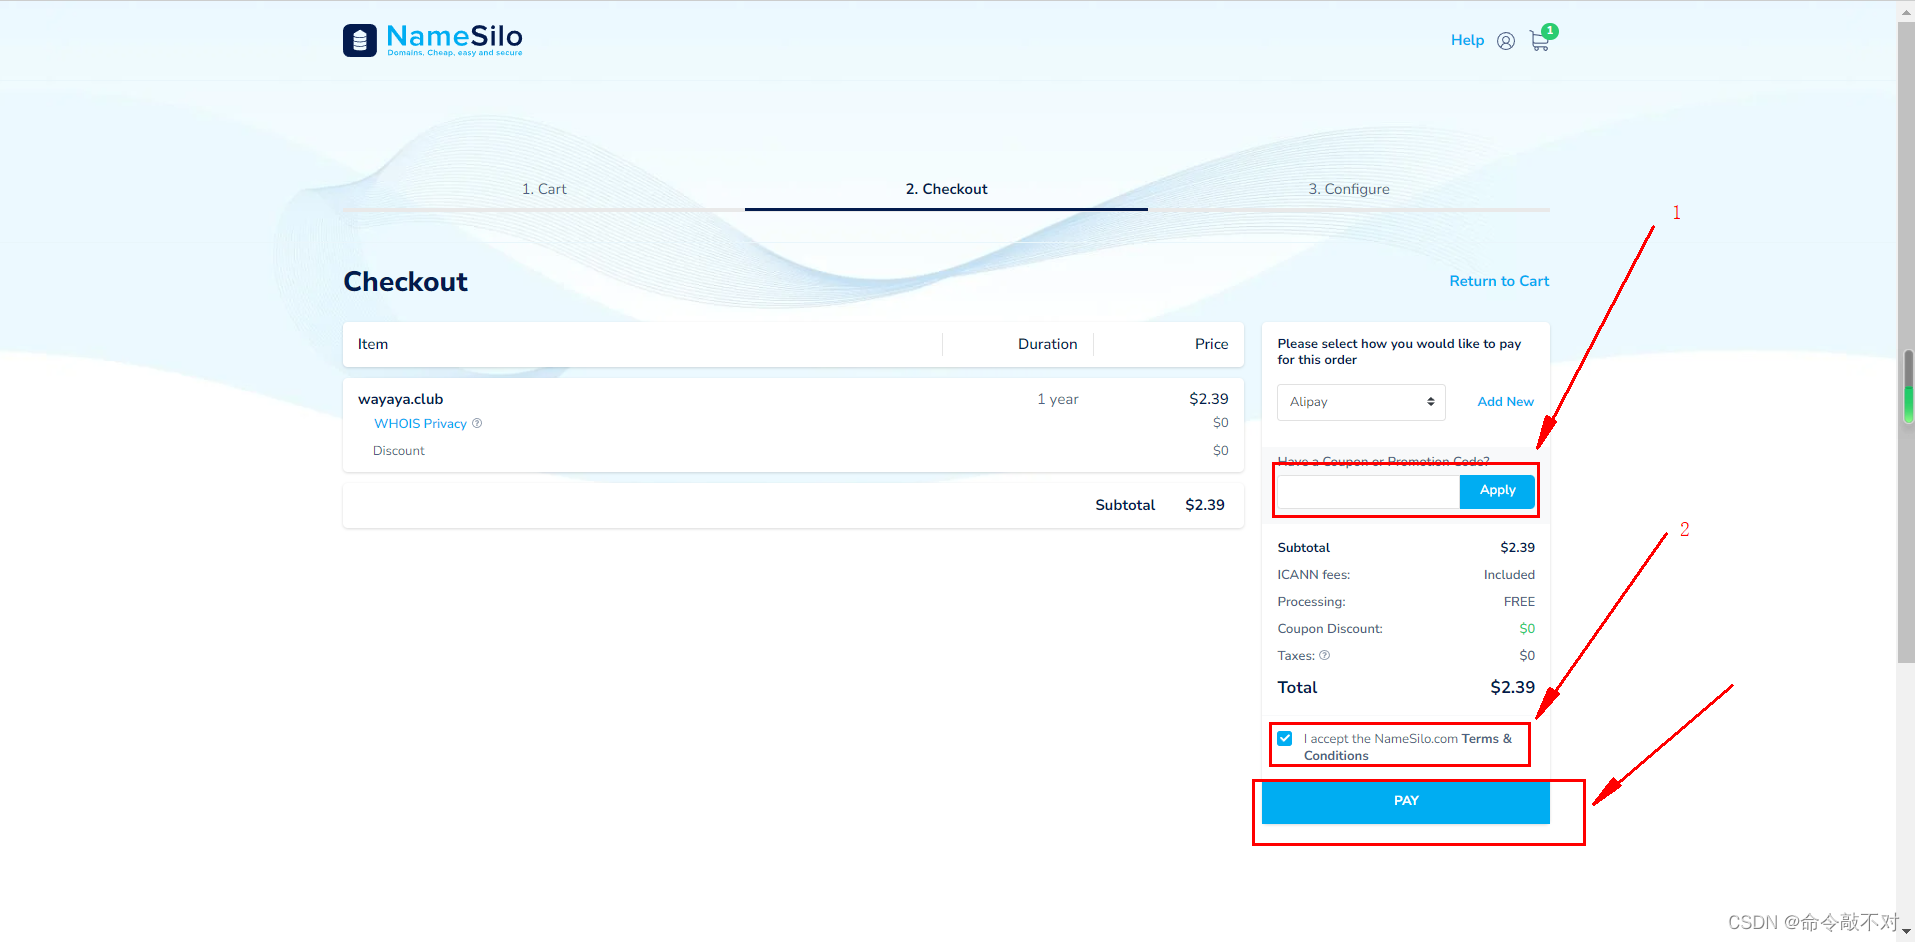Click the PAY button
1915x942 pixels.
(1406, 801)
